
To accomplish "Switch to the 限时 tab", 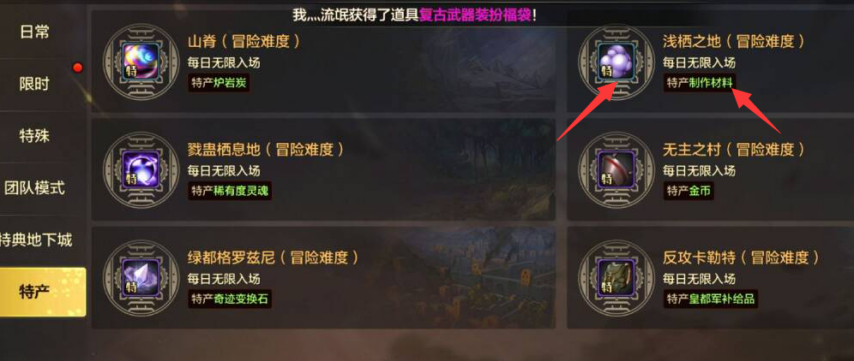I will pos(35,84).
